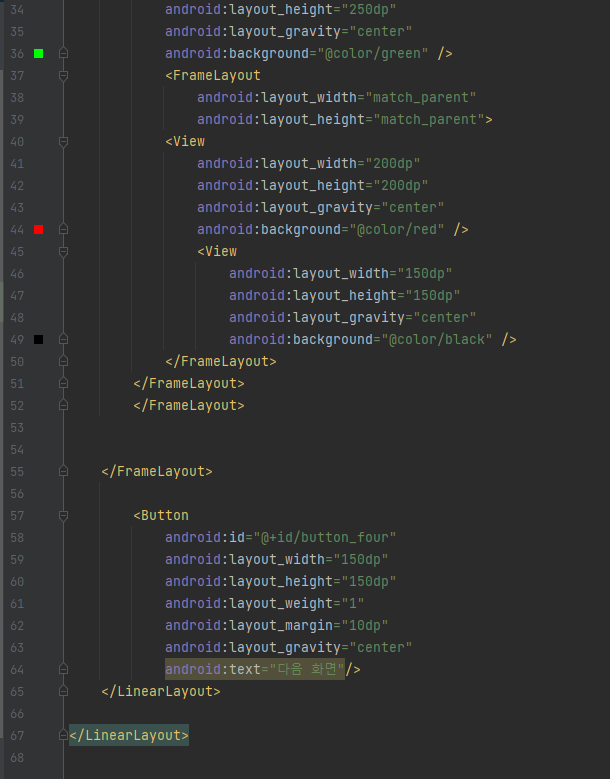Toggle fold marker on line 52
610x779 pixels.
(63, 405)
